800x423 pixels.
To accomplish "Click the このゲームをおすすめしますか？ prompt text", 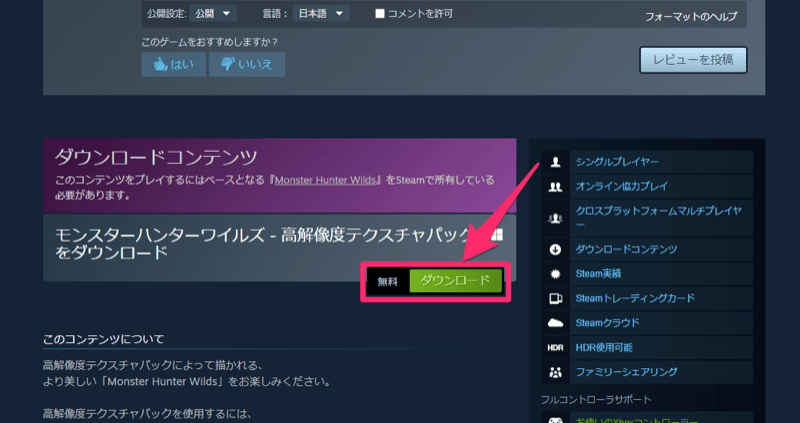I will tap(210, 42).
